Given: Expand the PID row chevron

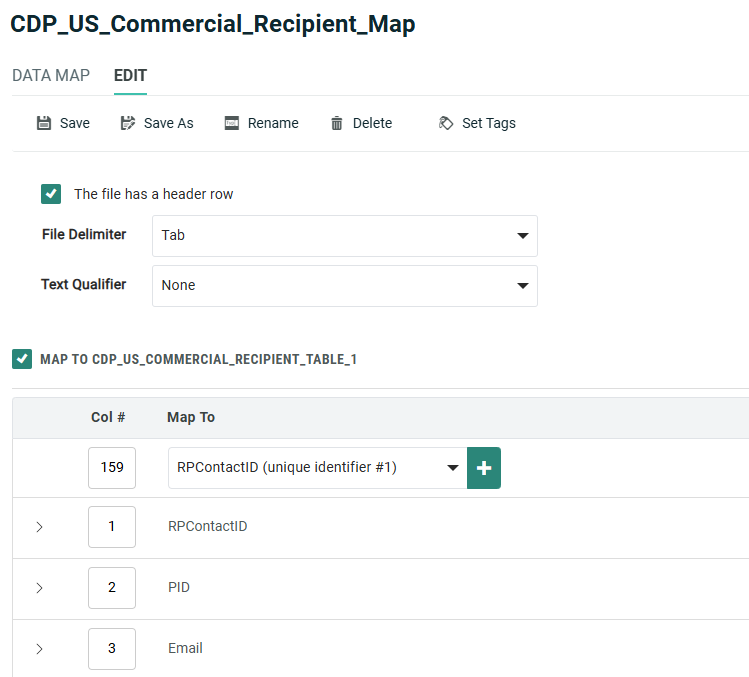Looking at the screenshot, I should (39, 588).
